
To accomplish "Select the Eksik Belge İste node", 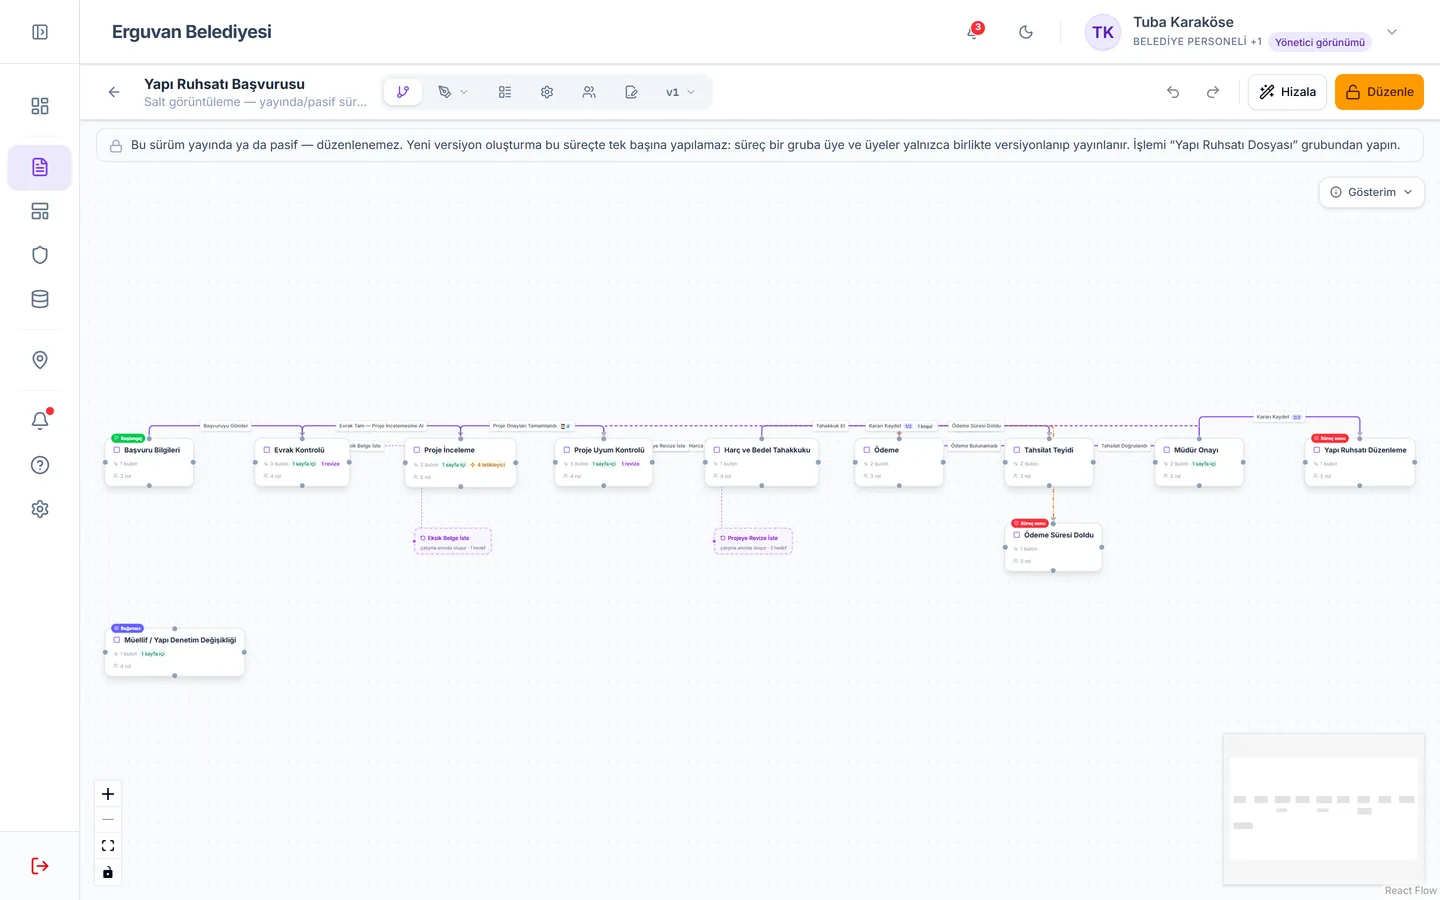I will pyautogui.click(x=453, y=541).
